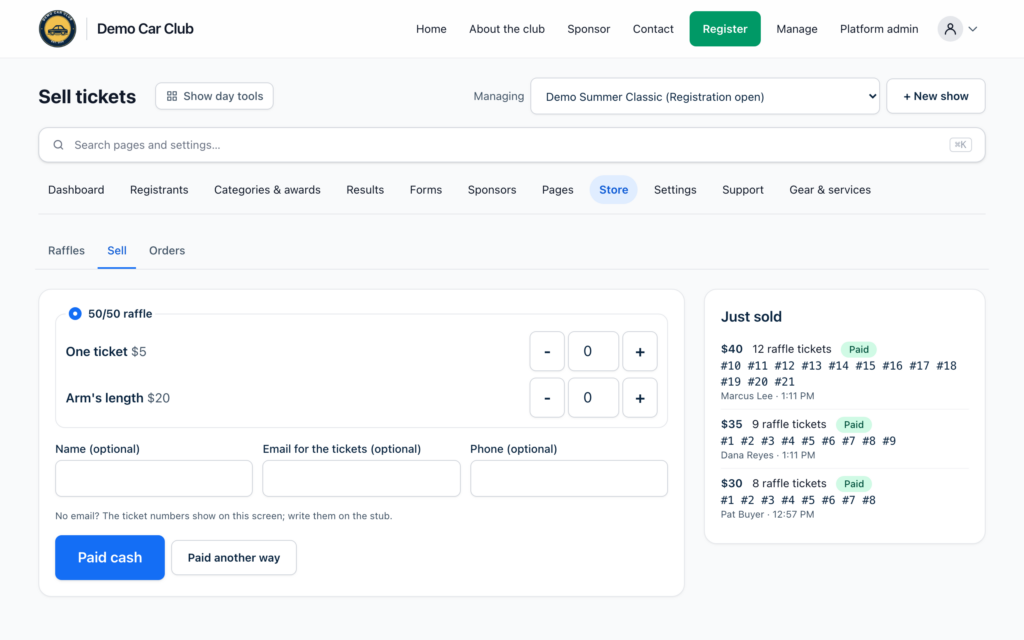This screenshot has height=640, width=1024.
Task: Go to Registrants section
Action: click(159, 190)
